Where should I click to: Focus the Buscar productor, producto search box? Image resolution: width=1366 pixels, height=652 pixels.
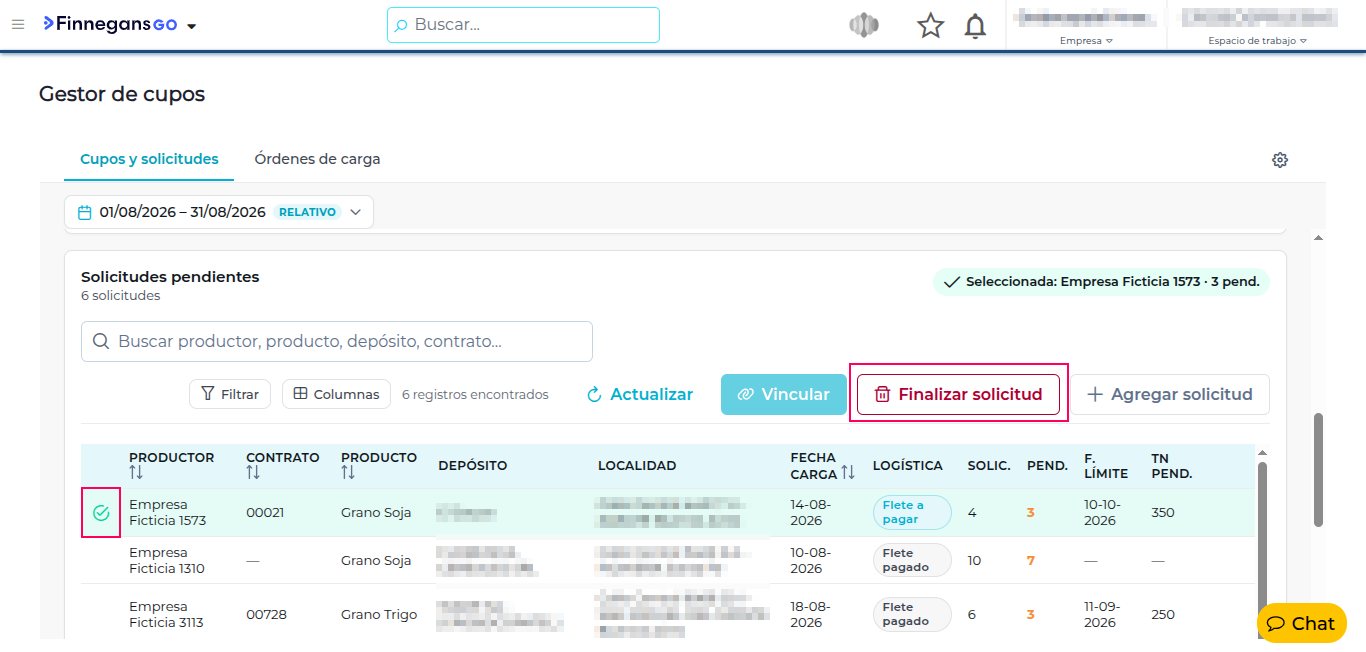pos(337,341)
